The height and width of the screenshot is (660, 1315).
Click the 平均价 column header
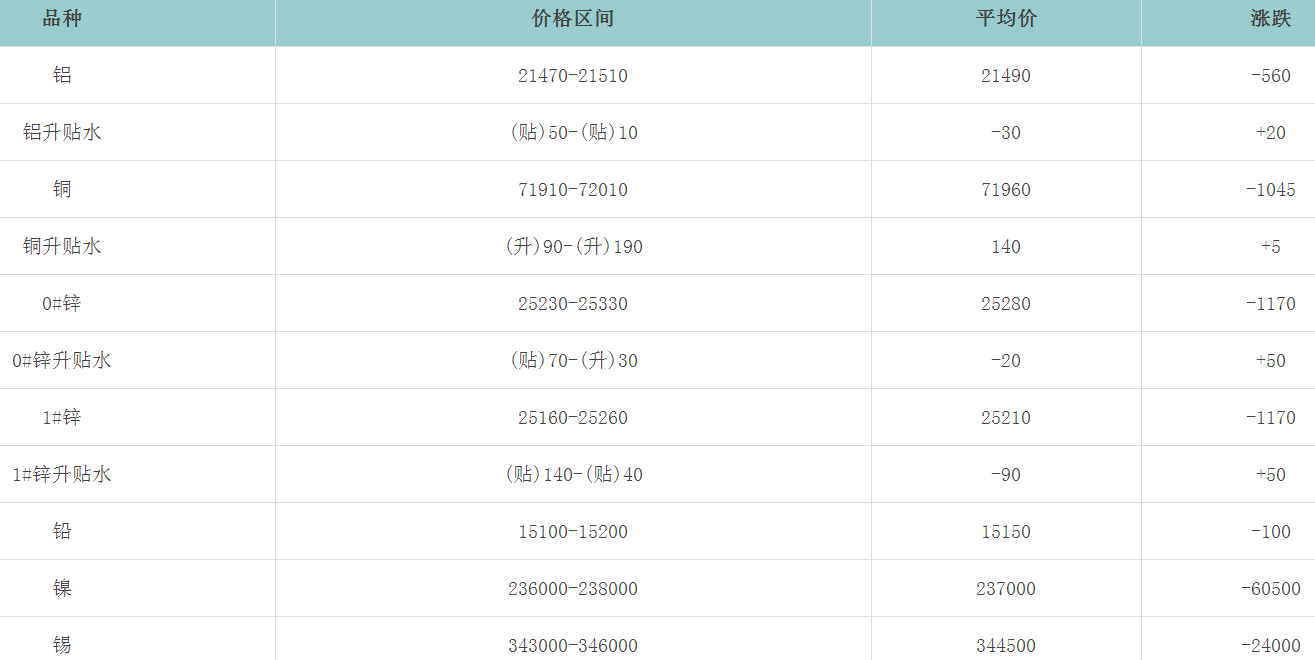pos(1006,19)
